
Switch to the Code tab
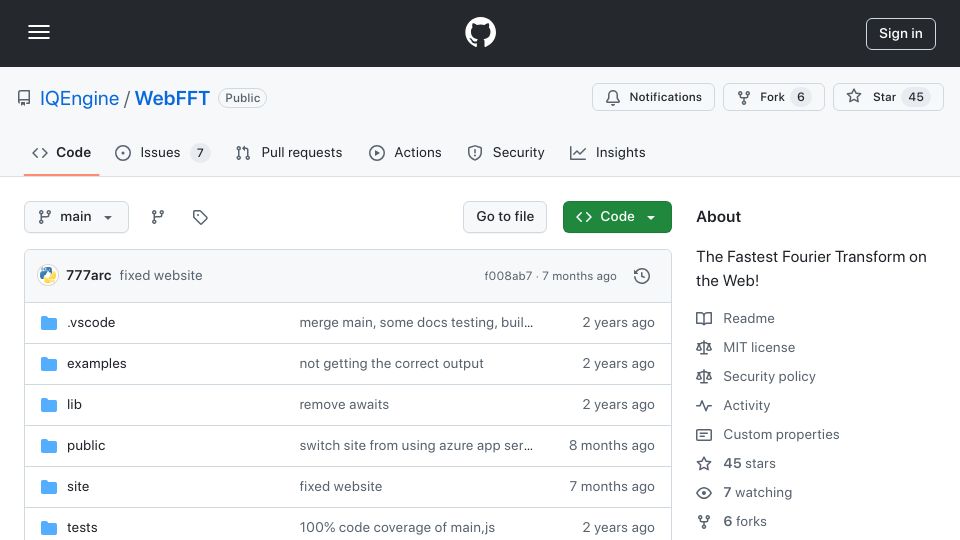click(61, 152)
